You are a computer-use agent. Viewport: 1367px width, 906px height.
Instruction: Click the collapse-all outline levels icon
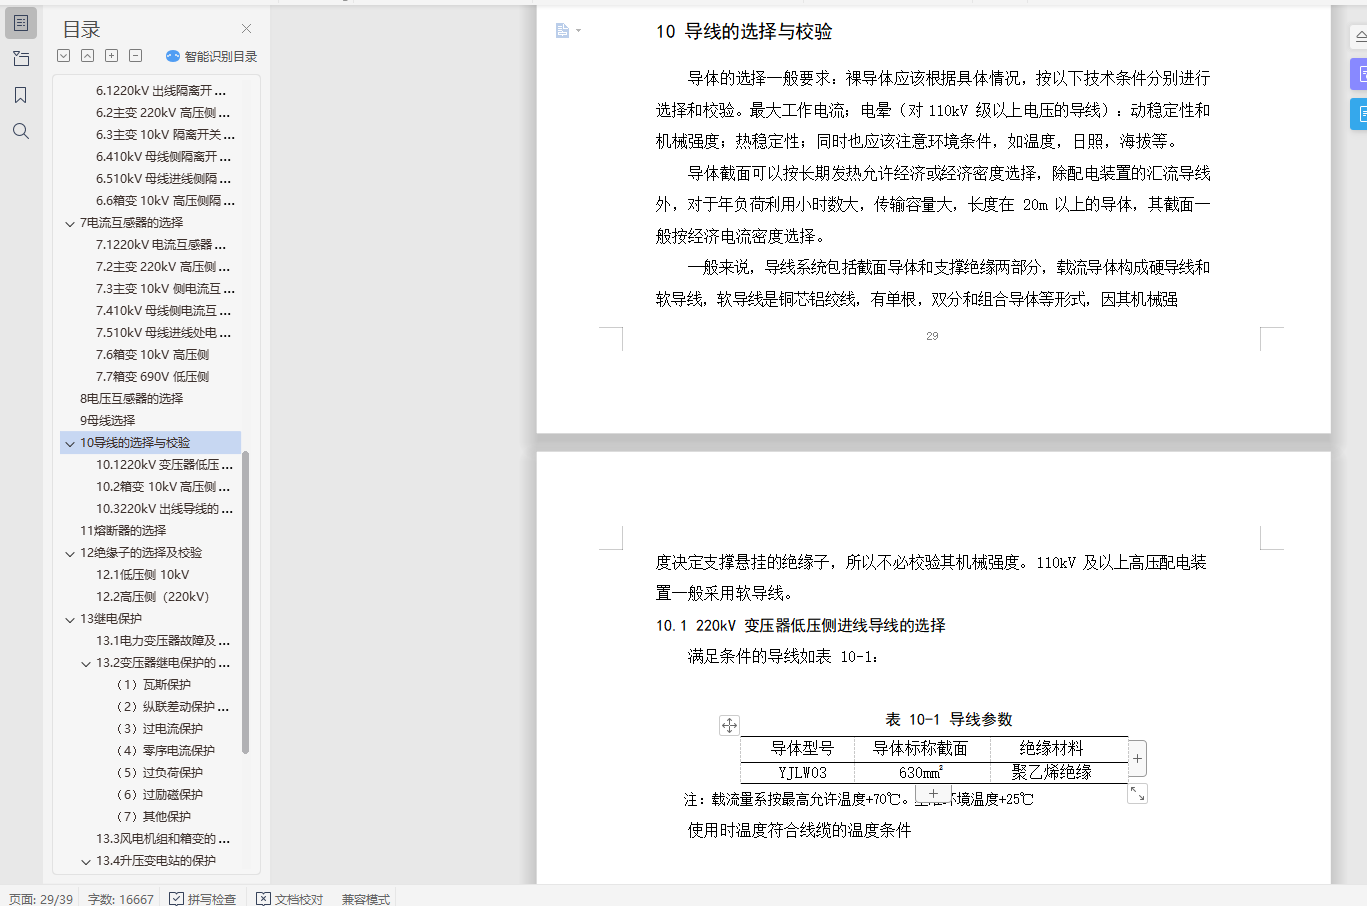[x=88, y=56]
